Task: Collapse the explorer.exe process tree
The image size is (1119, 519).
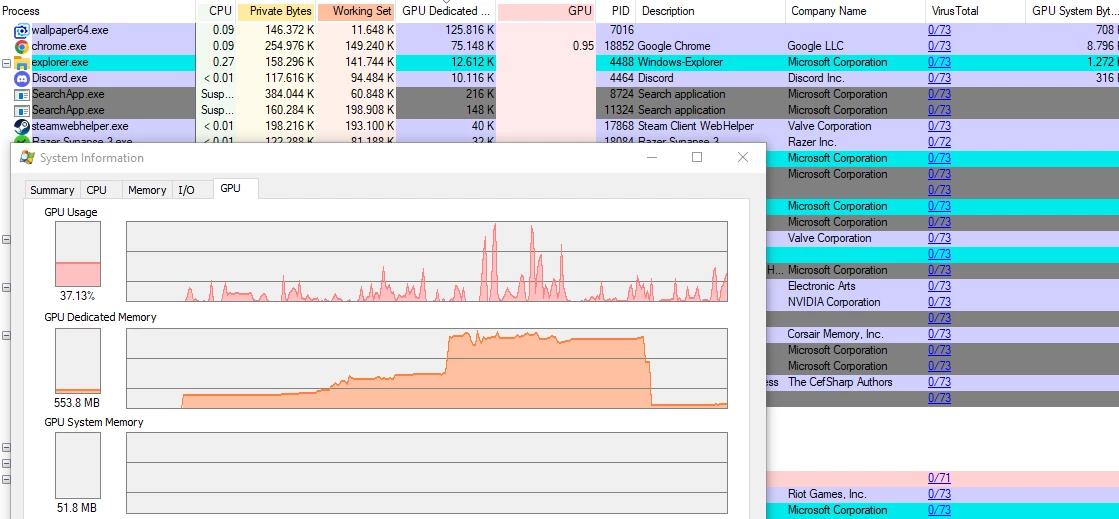Action: [6, 63]
